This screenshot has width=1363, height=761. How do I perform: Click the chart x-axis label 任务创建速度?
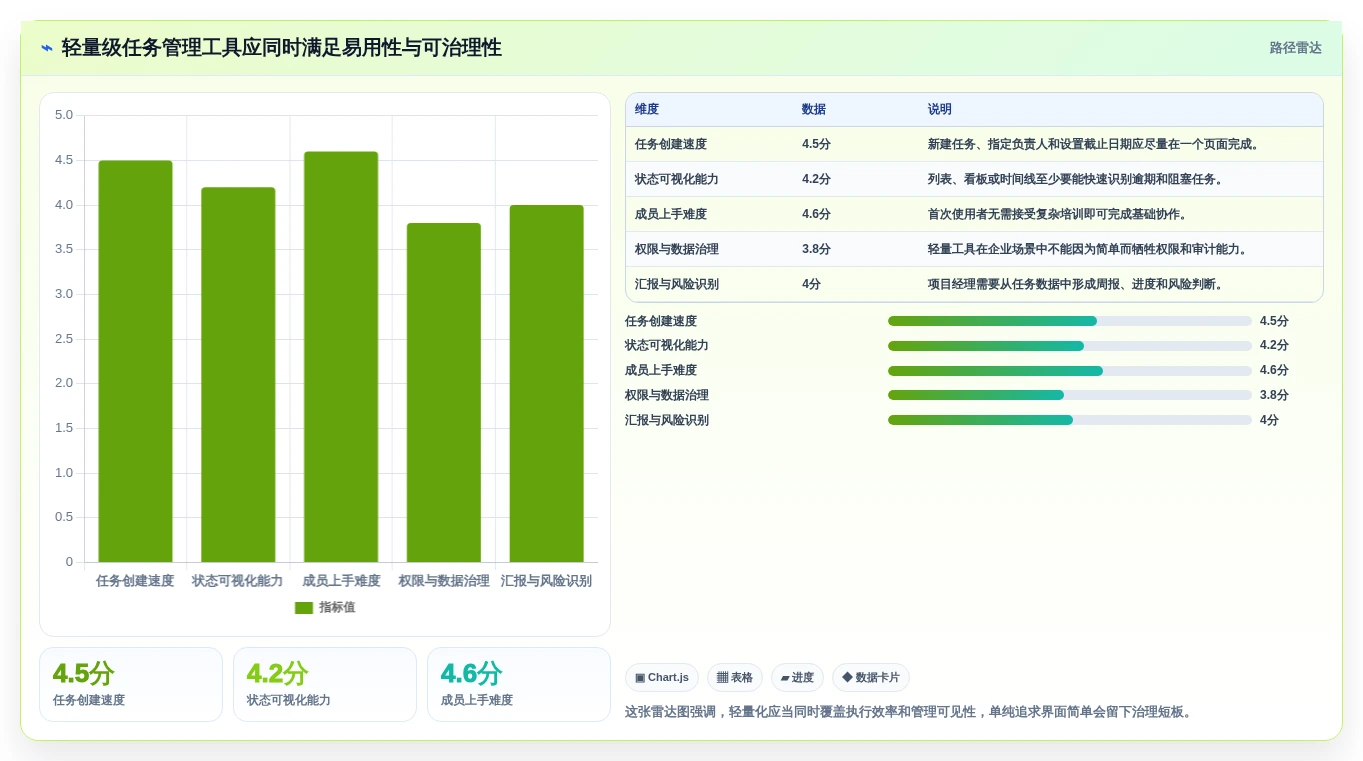(x=135, y=581)
